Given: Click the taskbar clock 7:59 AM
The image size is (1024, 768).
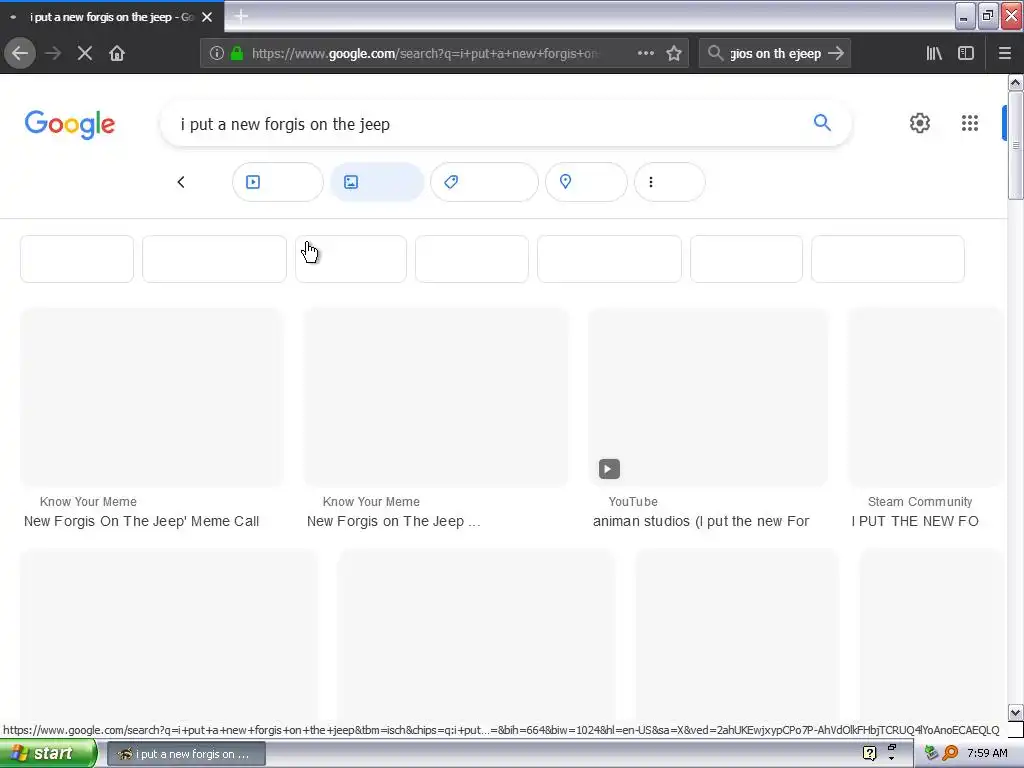Looking at the screenshot, I should (x=987, y=754).
